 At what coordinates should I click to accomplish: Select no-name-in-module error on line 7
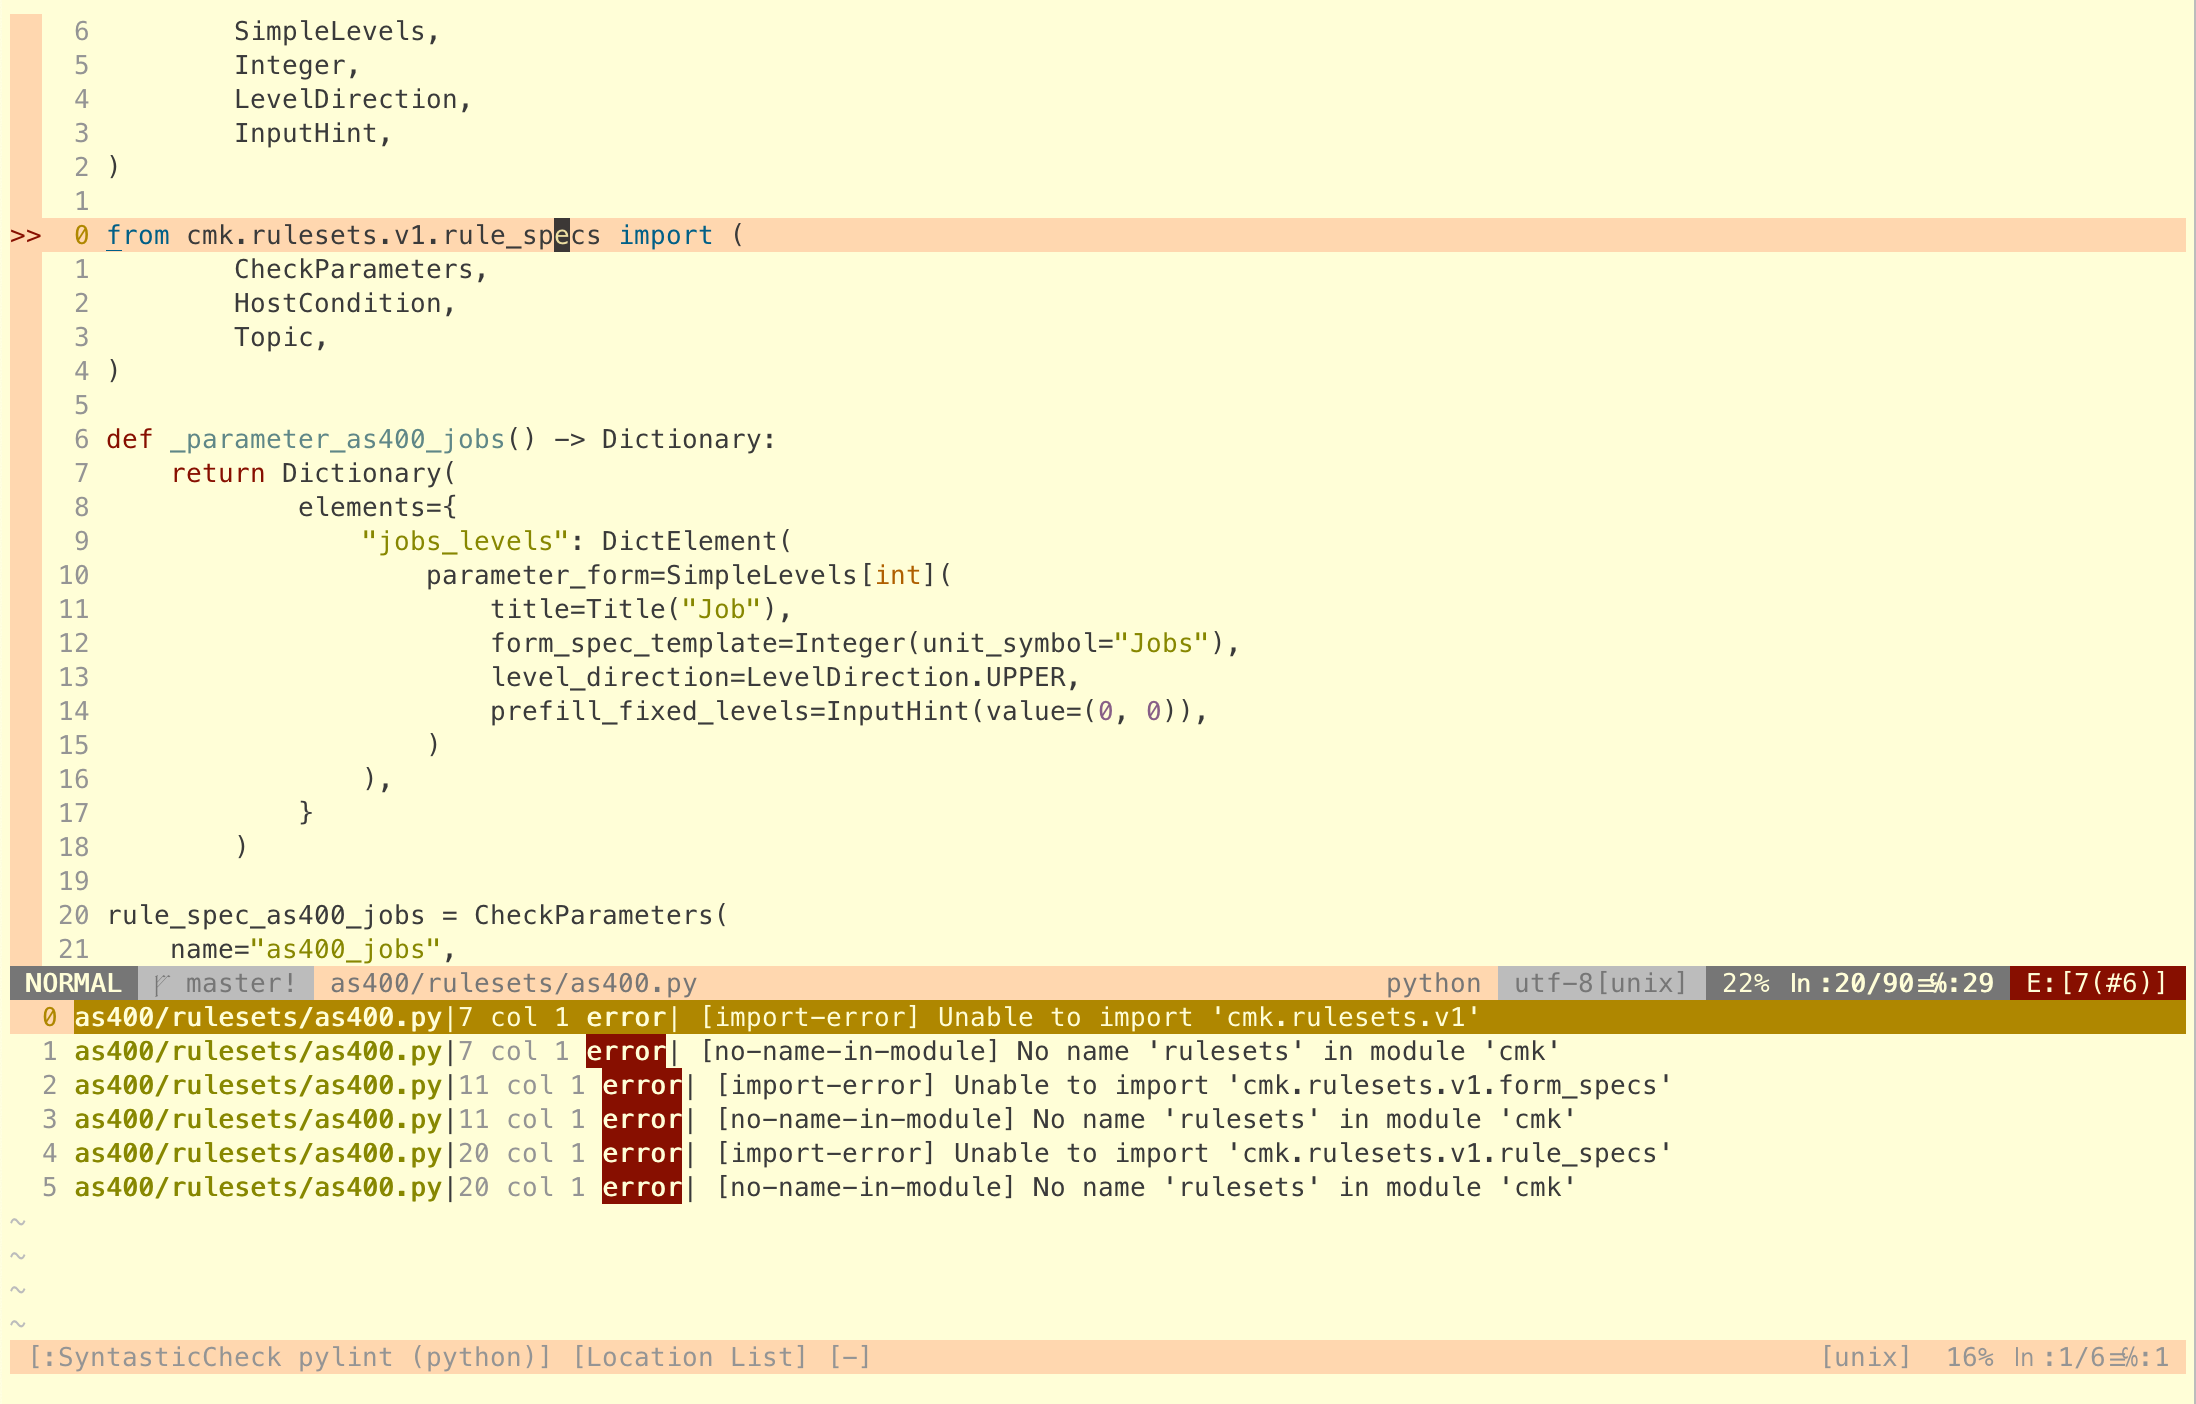click(x=1129, y=1052)
